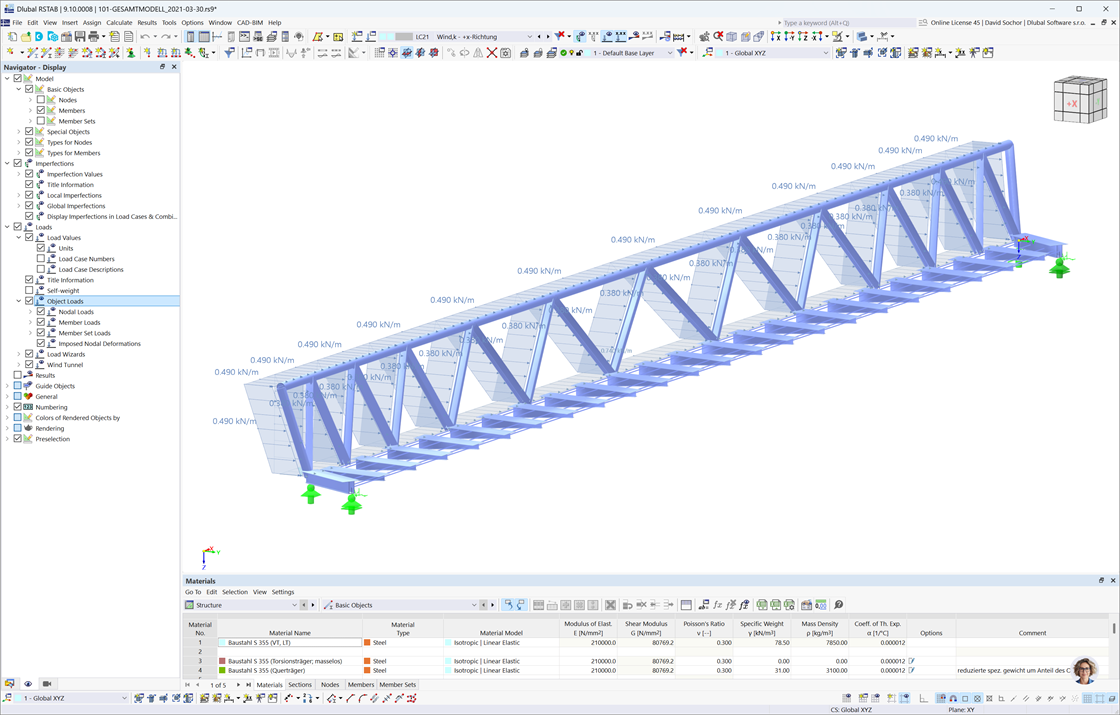Check the Load Case Numbers checkbox

[40, 259]
